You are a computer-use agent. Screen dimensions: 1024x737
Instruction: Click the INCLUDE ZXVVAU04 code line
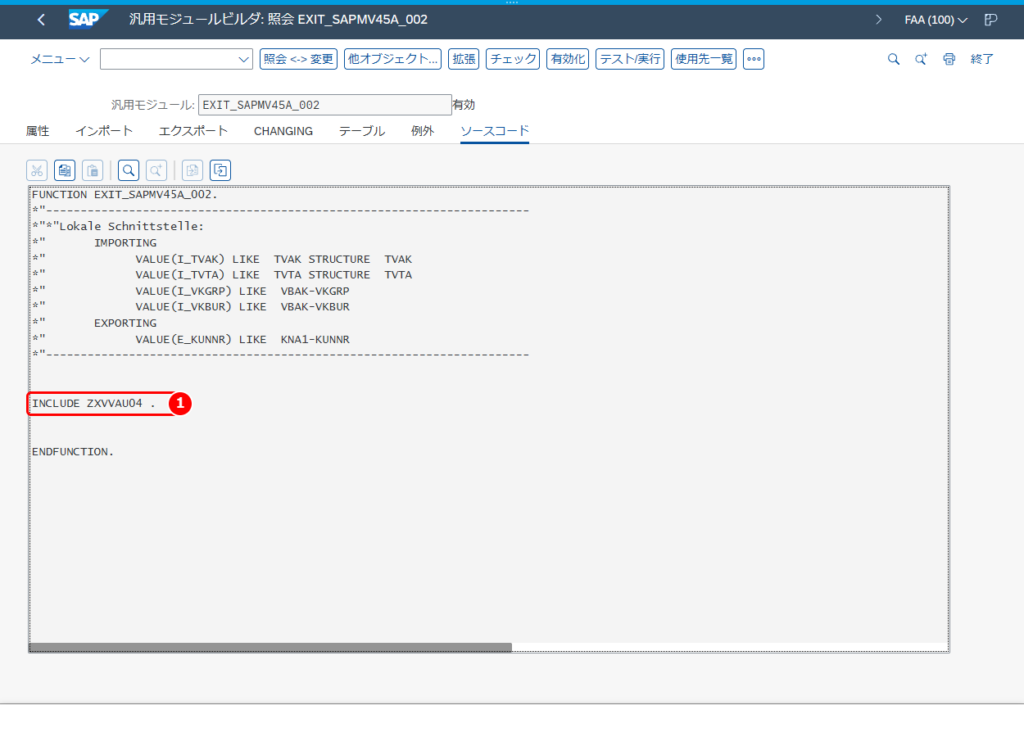coord(94,403)
